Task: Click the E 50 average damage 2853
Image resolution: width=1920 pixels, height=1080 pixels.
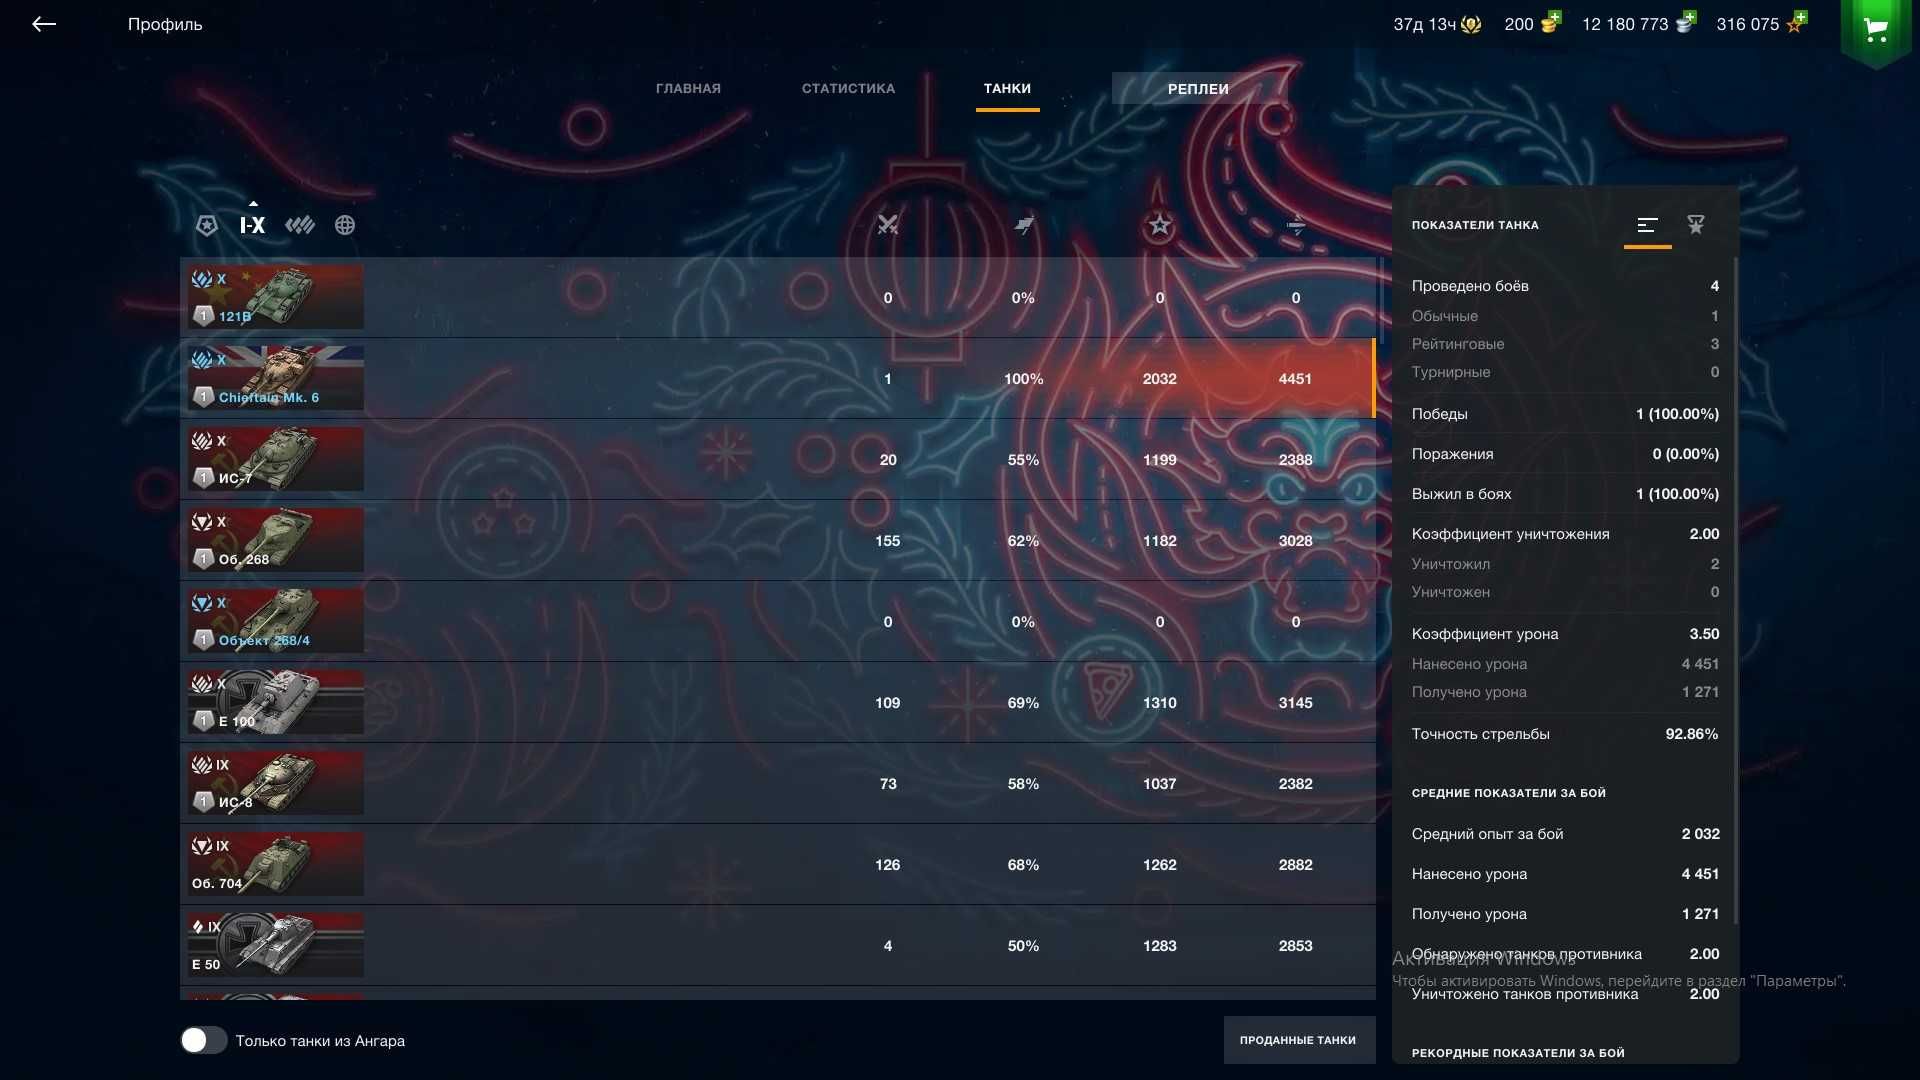Action: pyautogui.click(x=1295, y=946)
